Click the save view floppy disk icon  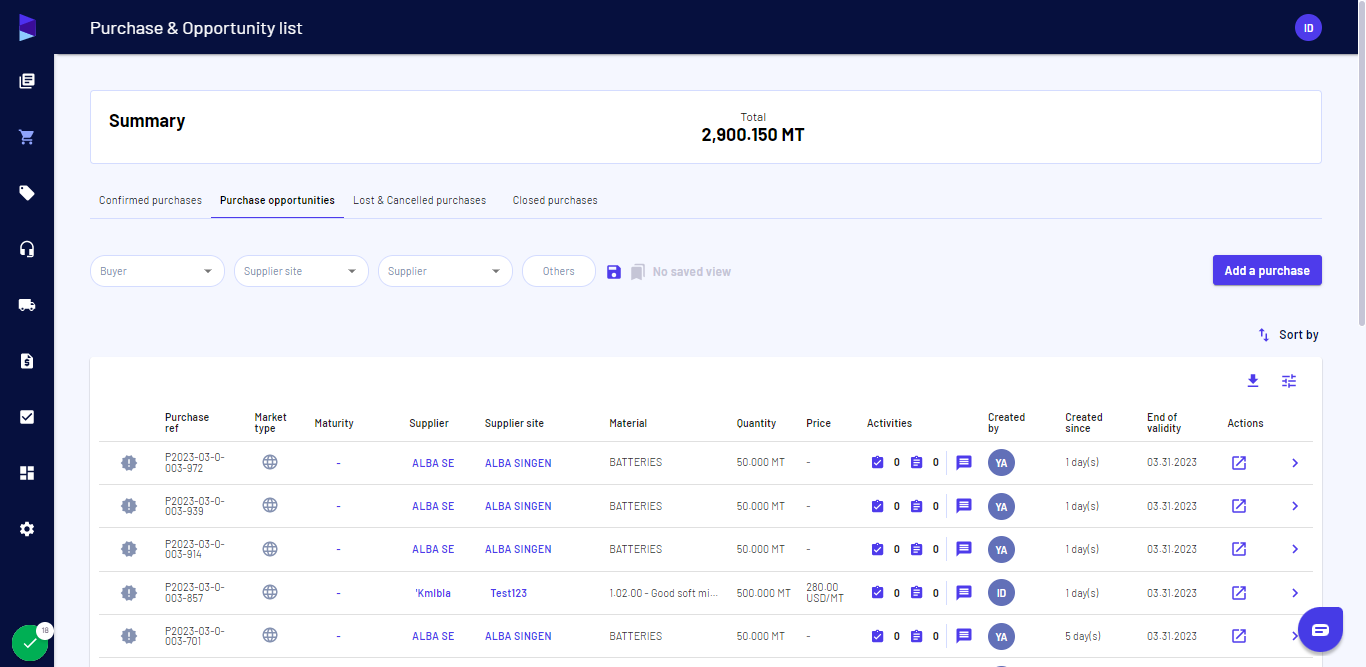pos(614,272)
